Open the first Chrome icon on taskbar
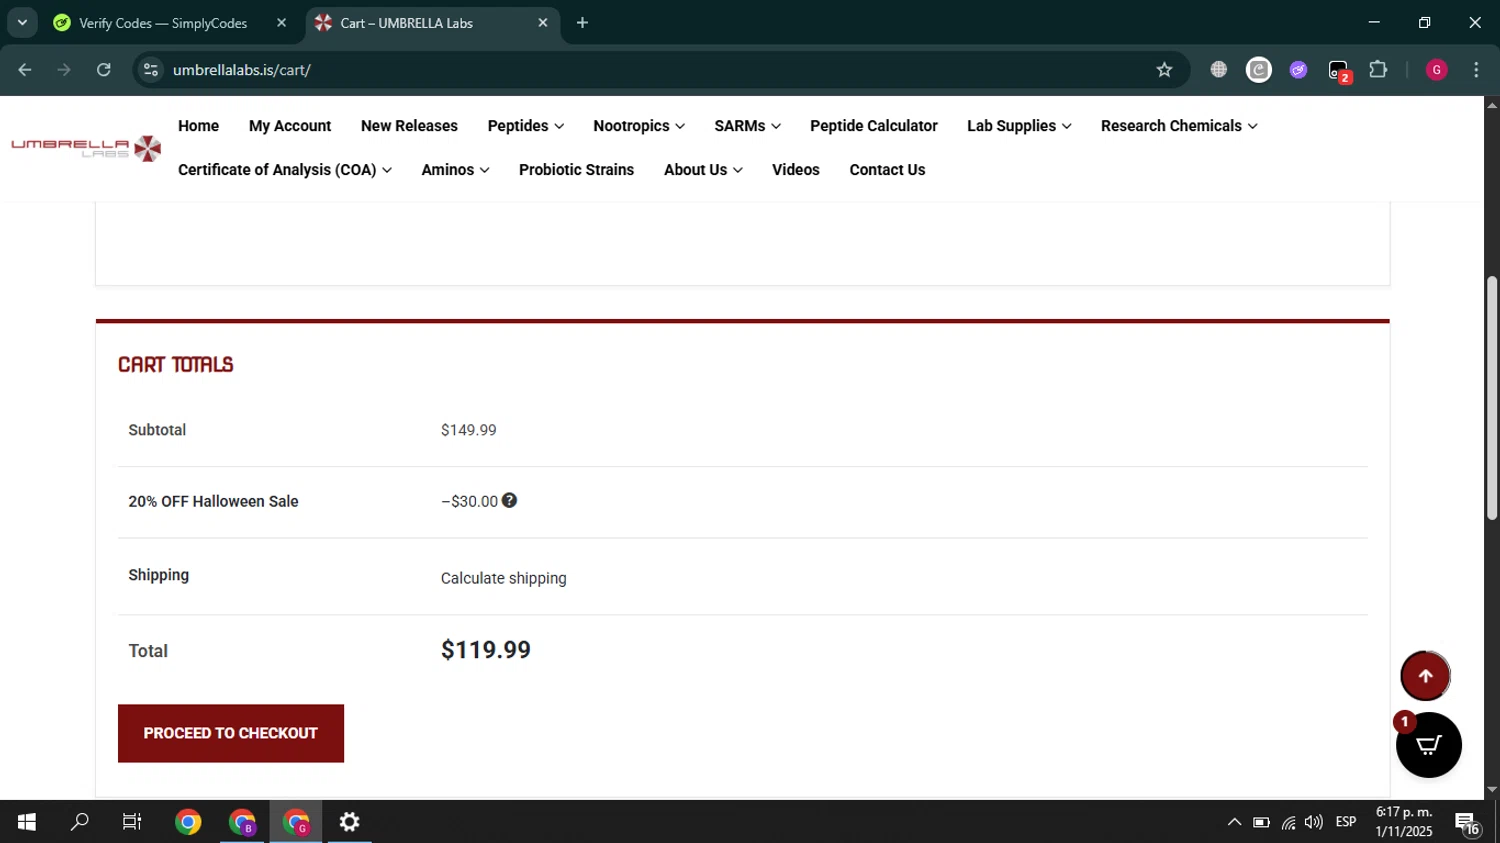 [x=188, y=822]
